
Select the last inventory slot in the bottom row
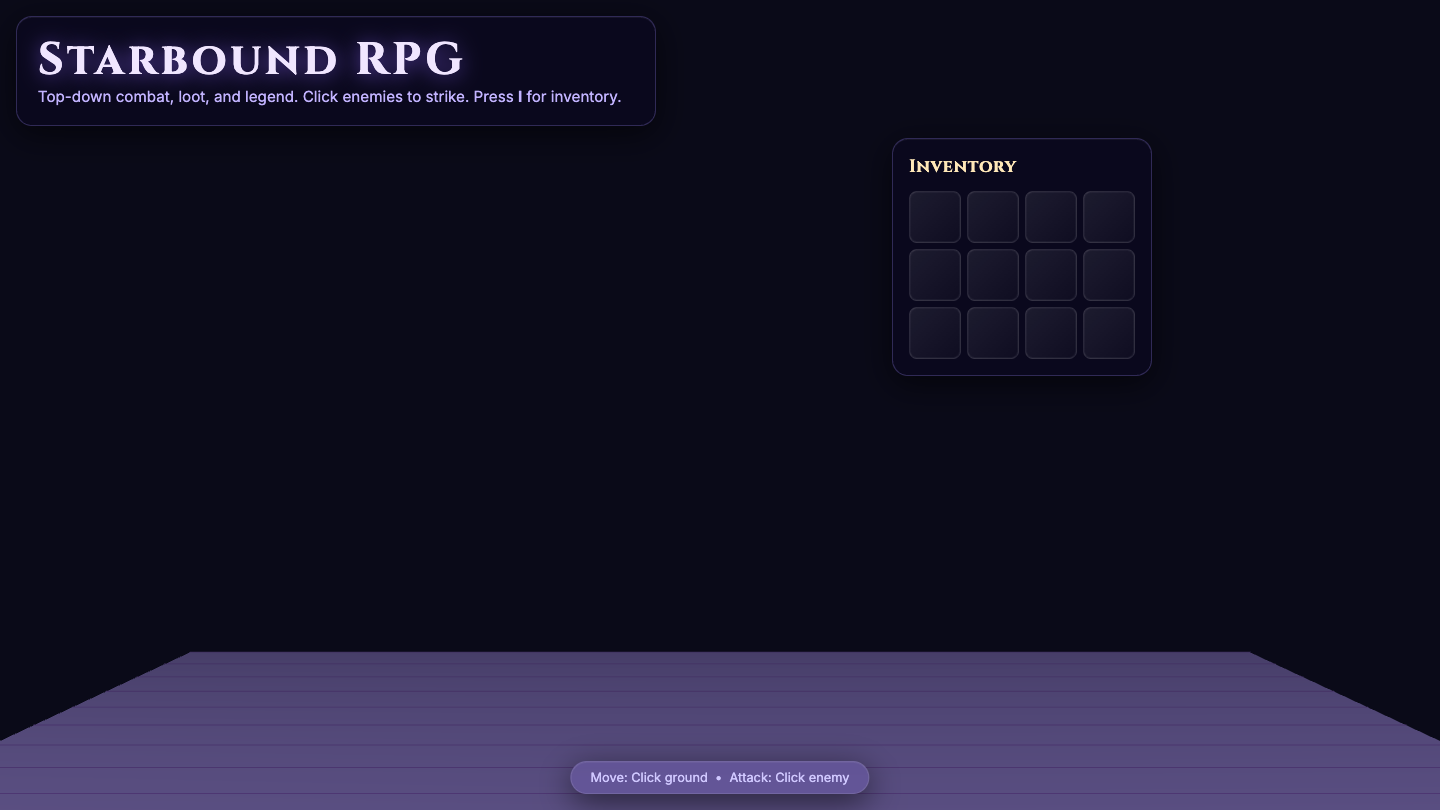tap(1109, 333)
